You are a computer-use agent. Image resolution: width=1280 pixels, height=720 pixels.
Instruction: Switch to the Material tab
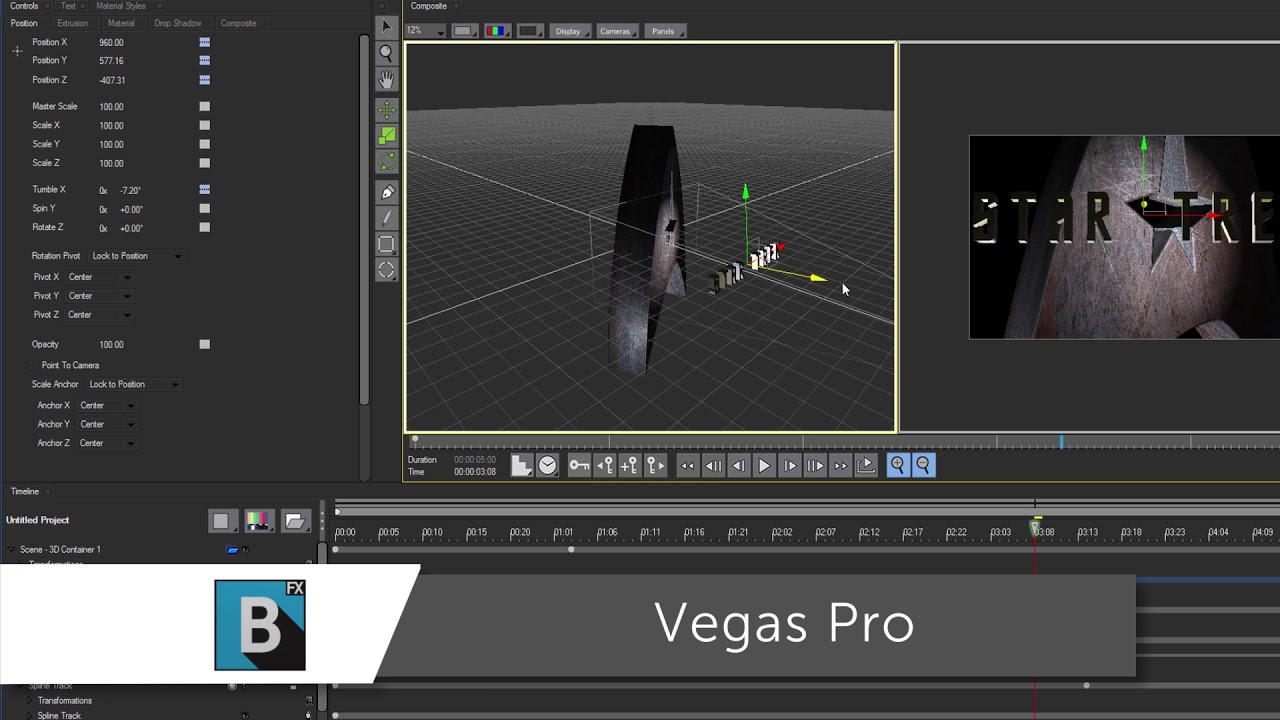click(121, 23)
